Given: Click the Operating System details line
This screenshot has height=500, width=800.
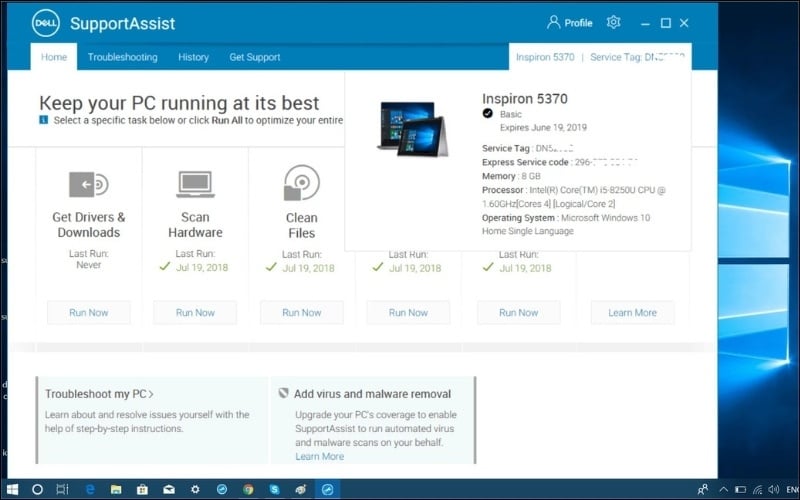Looking at the screenshot, I should (x=566, y=224).
